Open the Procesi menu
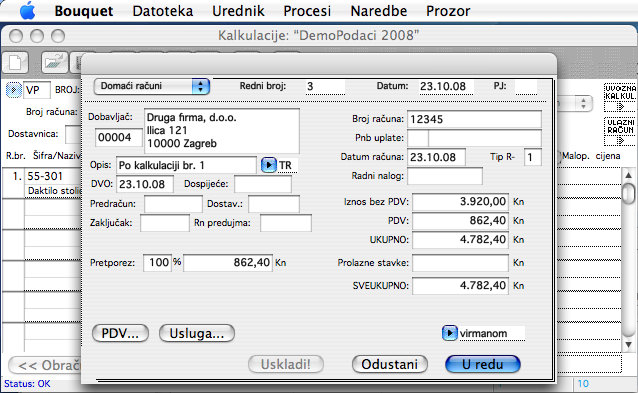This screenshot has height=393, width=638. coord(307,11)
